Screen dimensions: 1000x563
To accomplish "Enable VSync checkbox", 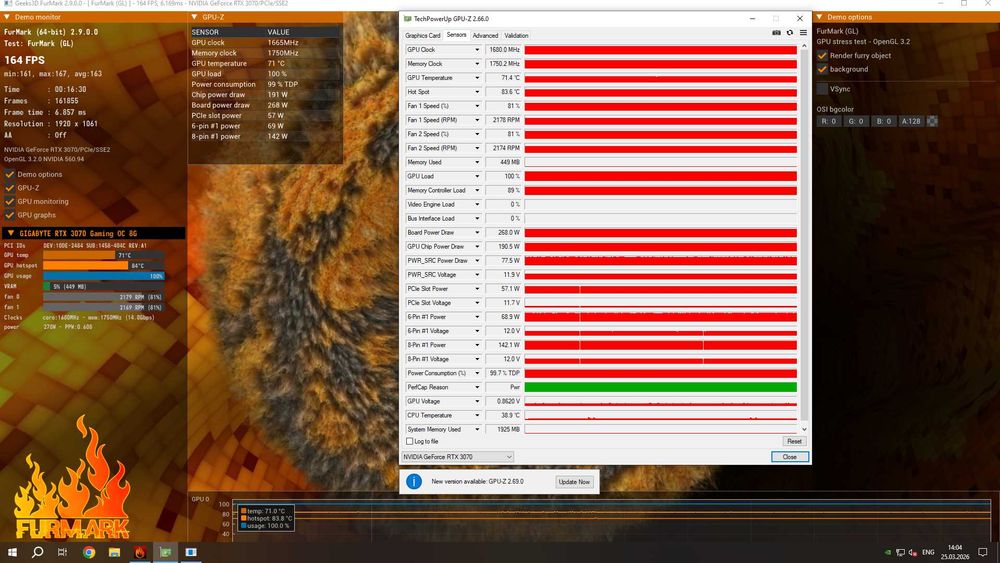I will [x=822, y=89].
